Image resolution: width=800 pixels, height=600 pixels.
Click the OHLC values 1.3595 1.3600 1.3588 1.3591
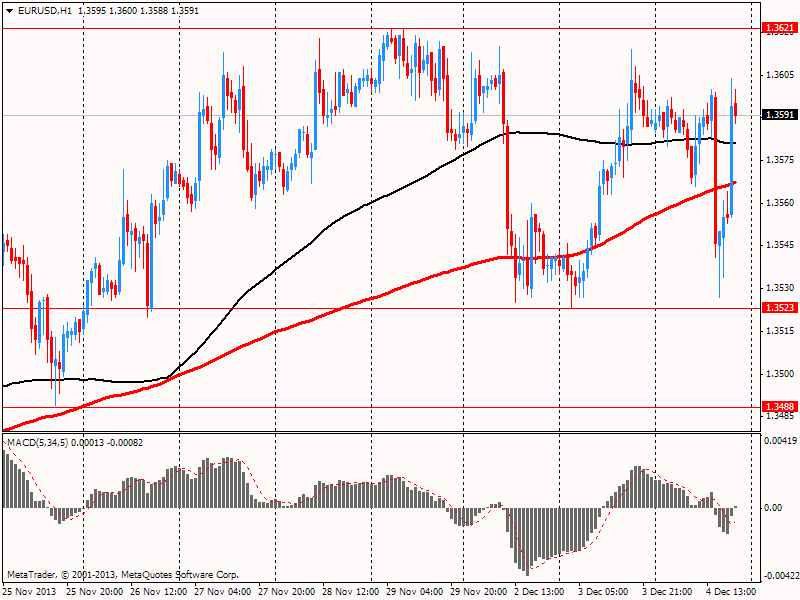pos(139,11)
